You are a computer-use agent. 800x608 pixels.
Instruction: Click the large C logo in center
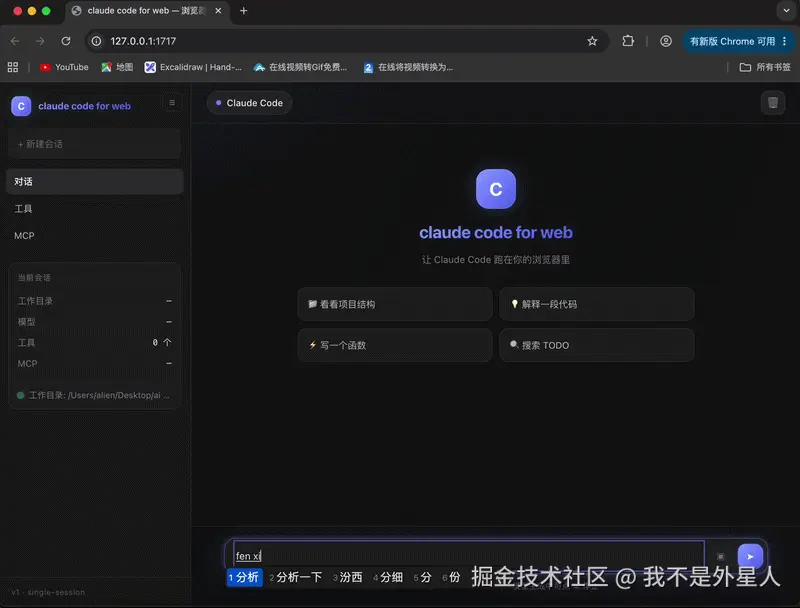click(x=495, y=189)
